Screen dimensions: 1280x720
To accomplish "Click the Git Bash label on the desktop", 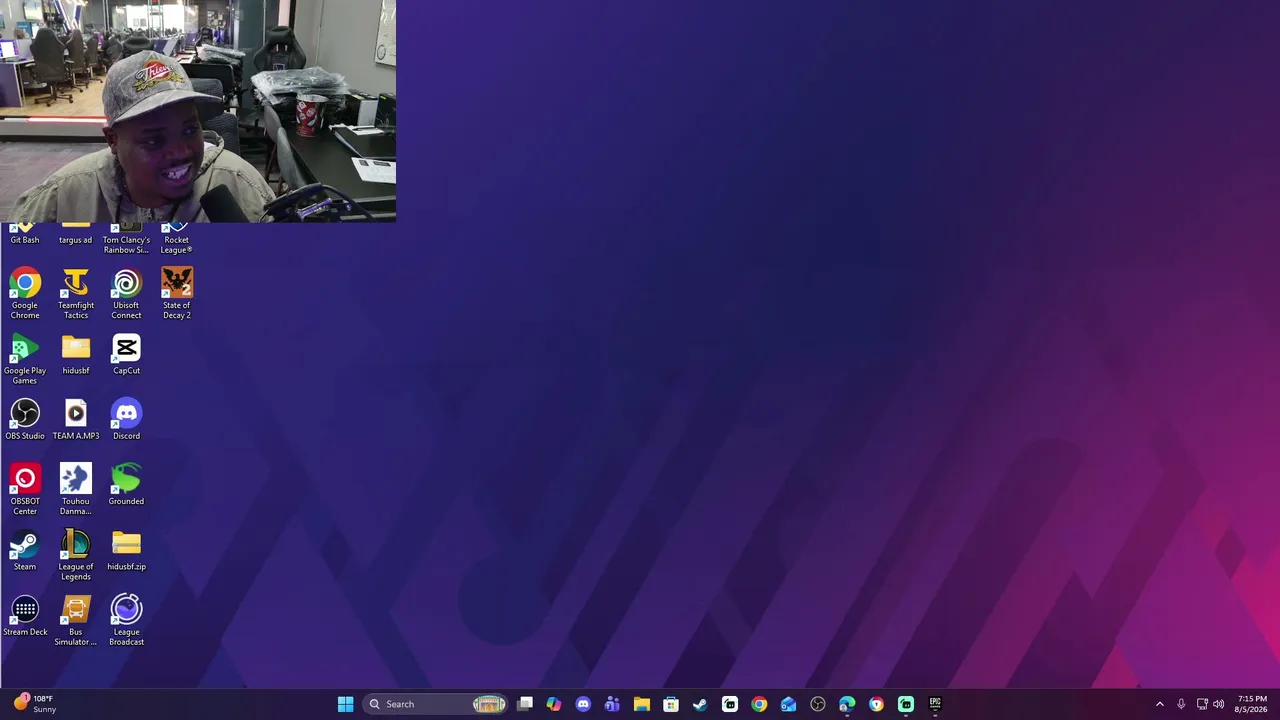I will pyautogui.click(x=25, y=240).
